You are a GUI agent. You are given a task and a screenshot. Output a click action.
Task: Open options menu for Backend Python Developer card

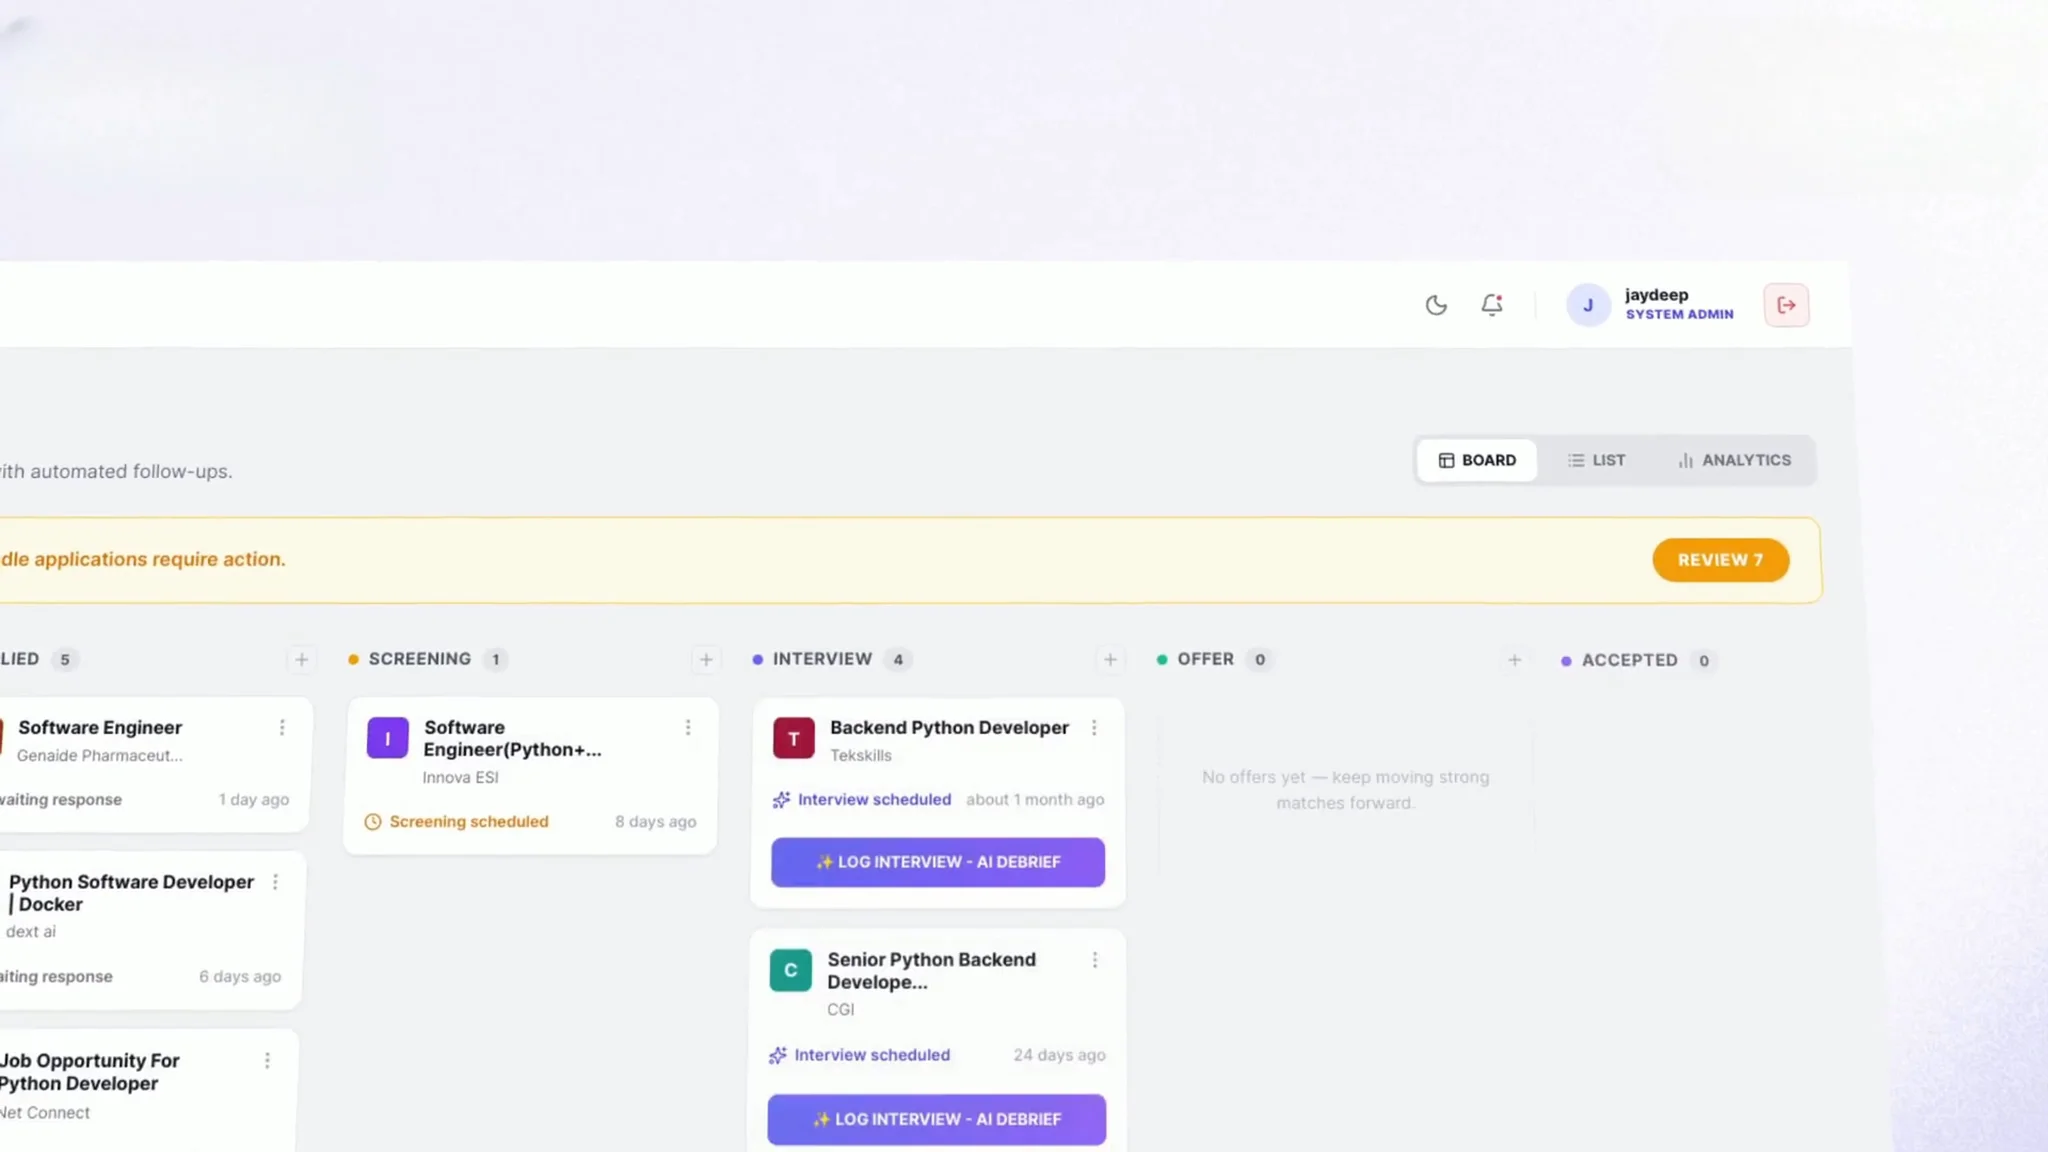point(1094,727)
